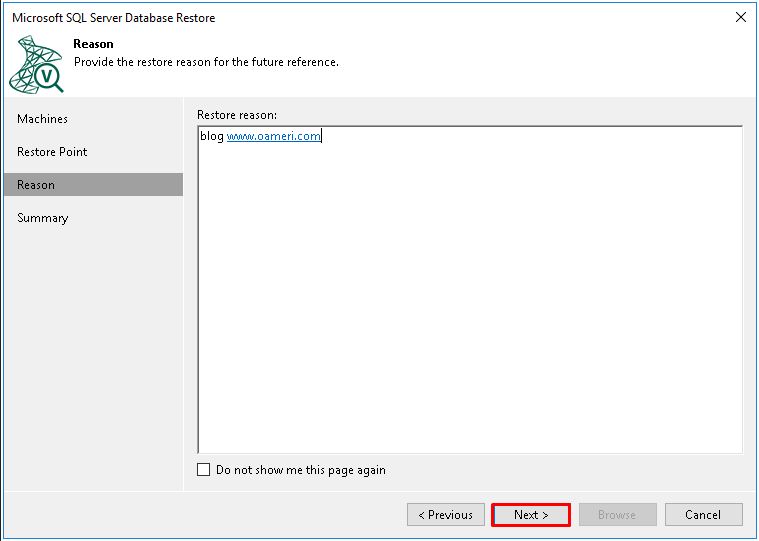Click the 'Provide the restore reason' description text
The height and width of the screenshot is (541, 759).
click(206, 62)
